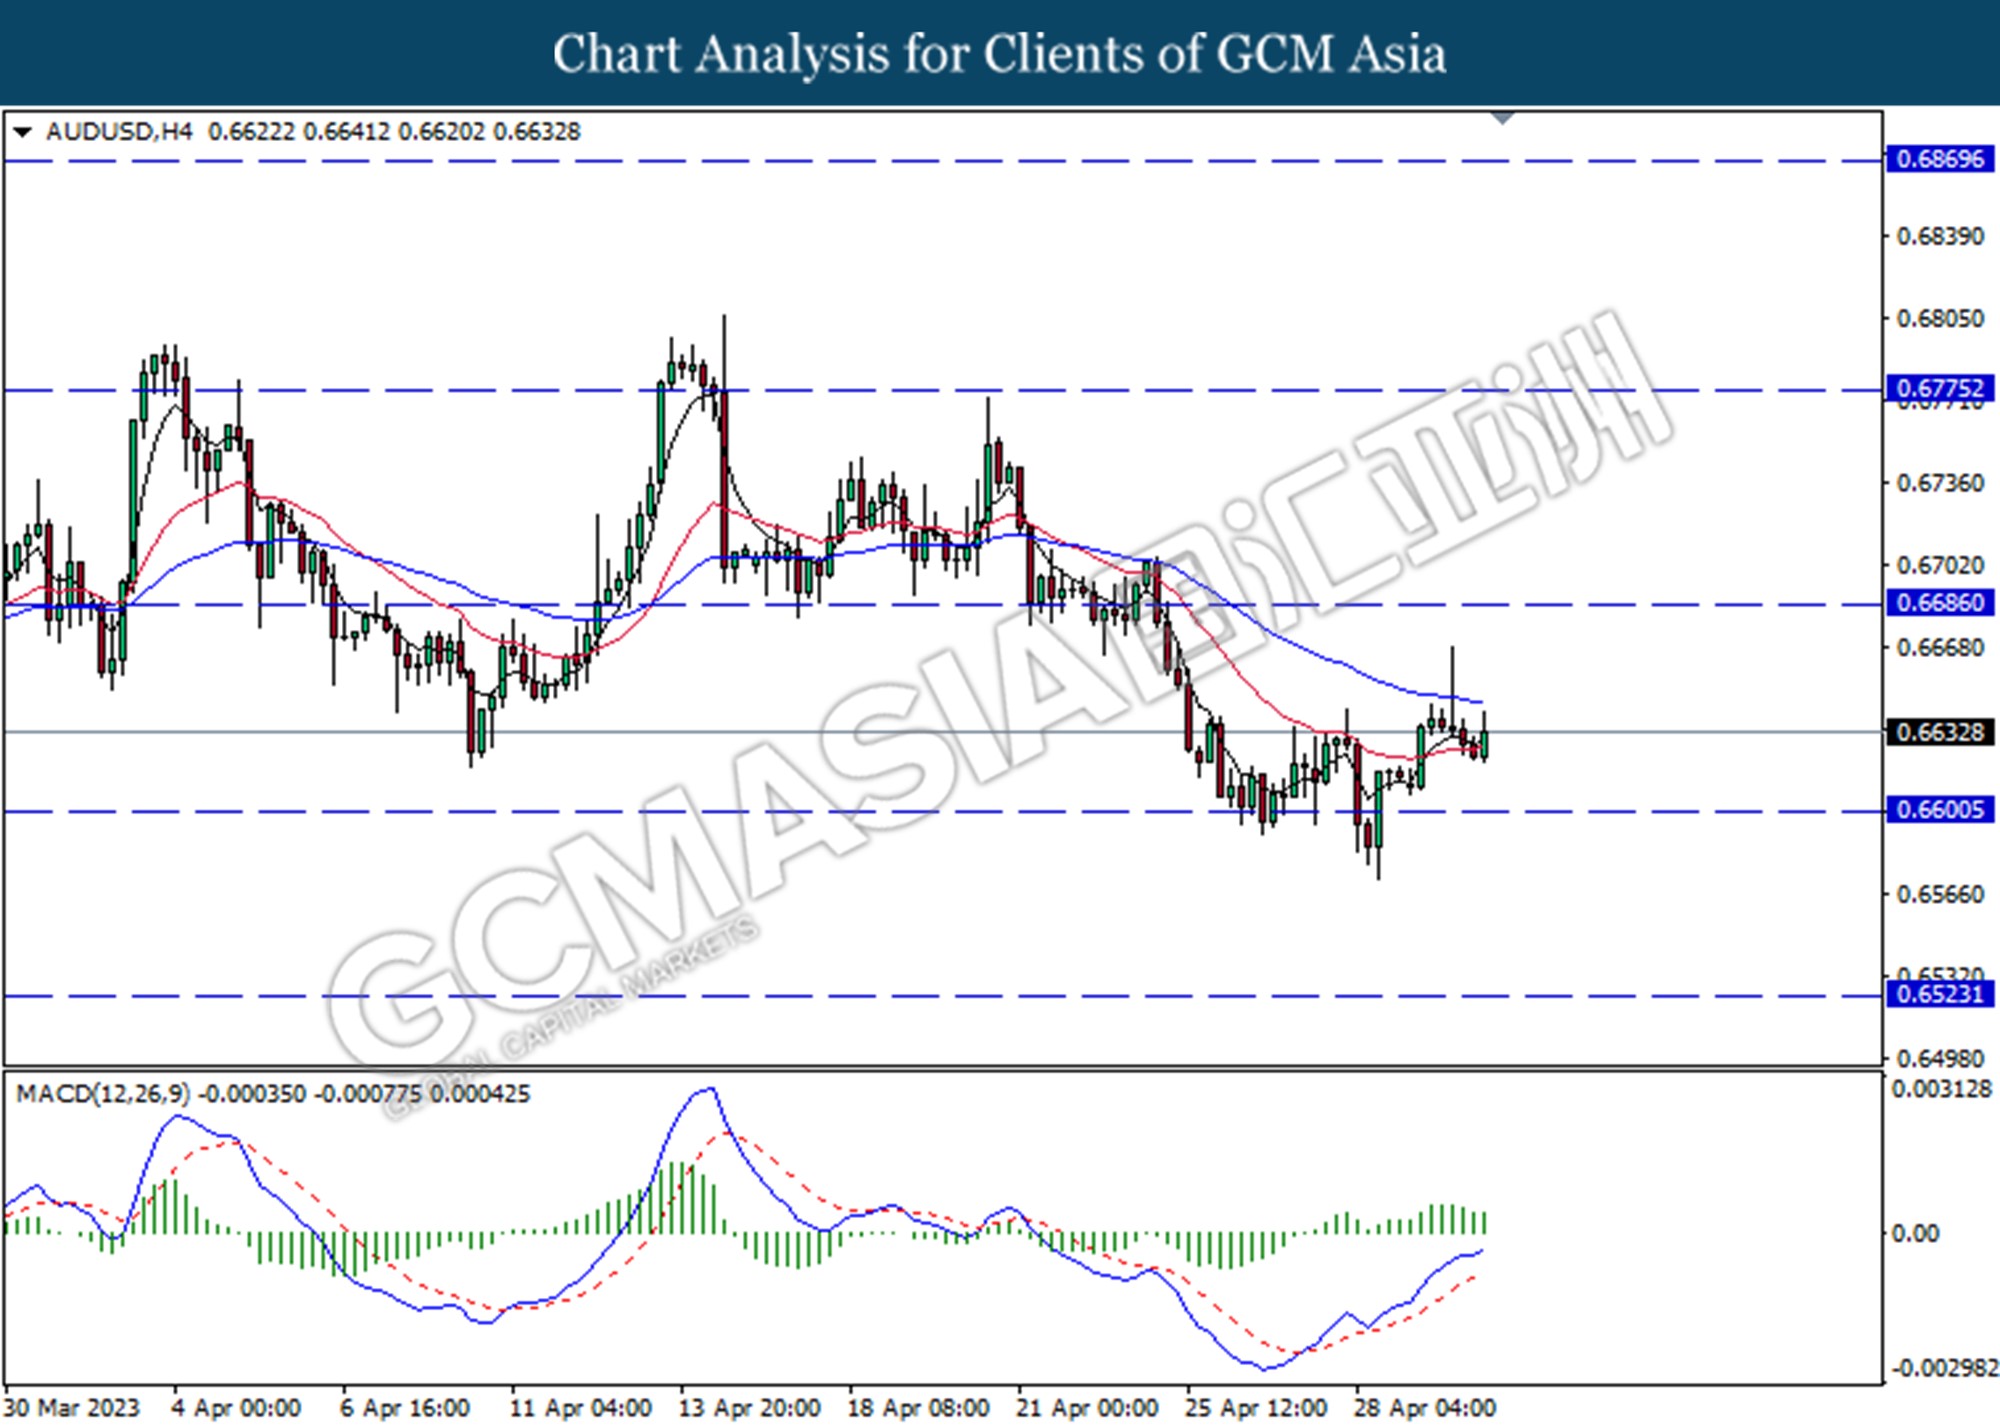Viewport: 2000px width, 1428px height.
Task: Click the 0.68390 price scale value
Action: (x=1940, y=237)
